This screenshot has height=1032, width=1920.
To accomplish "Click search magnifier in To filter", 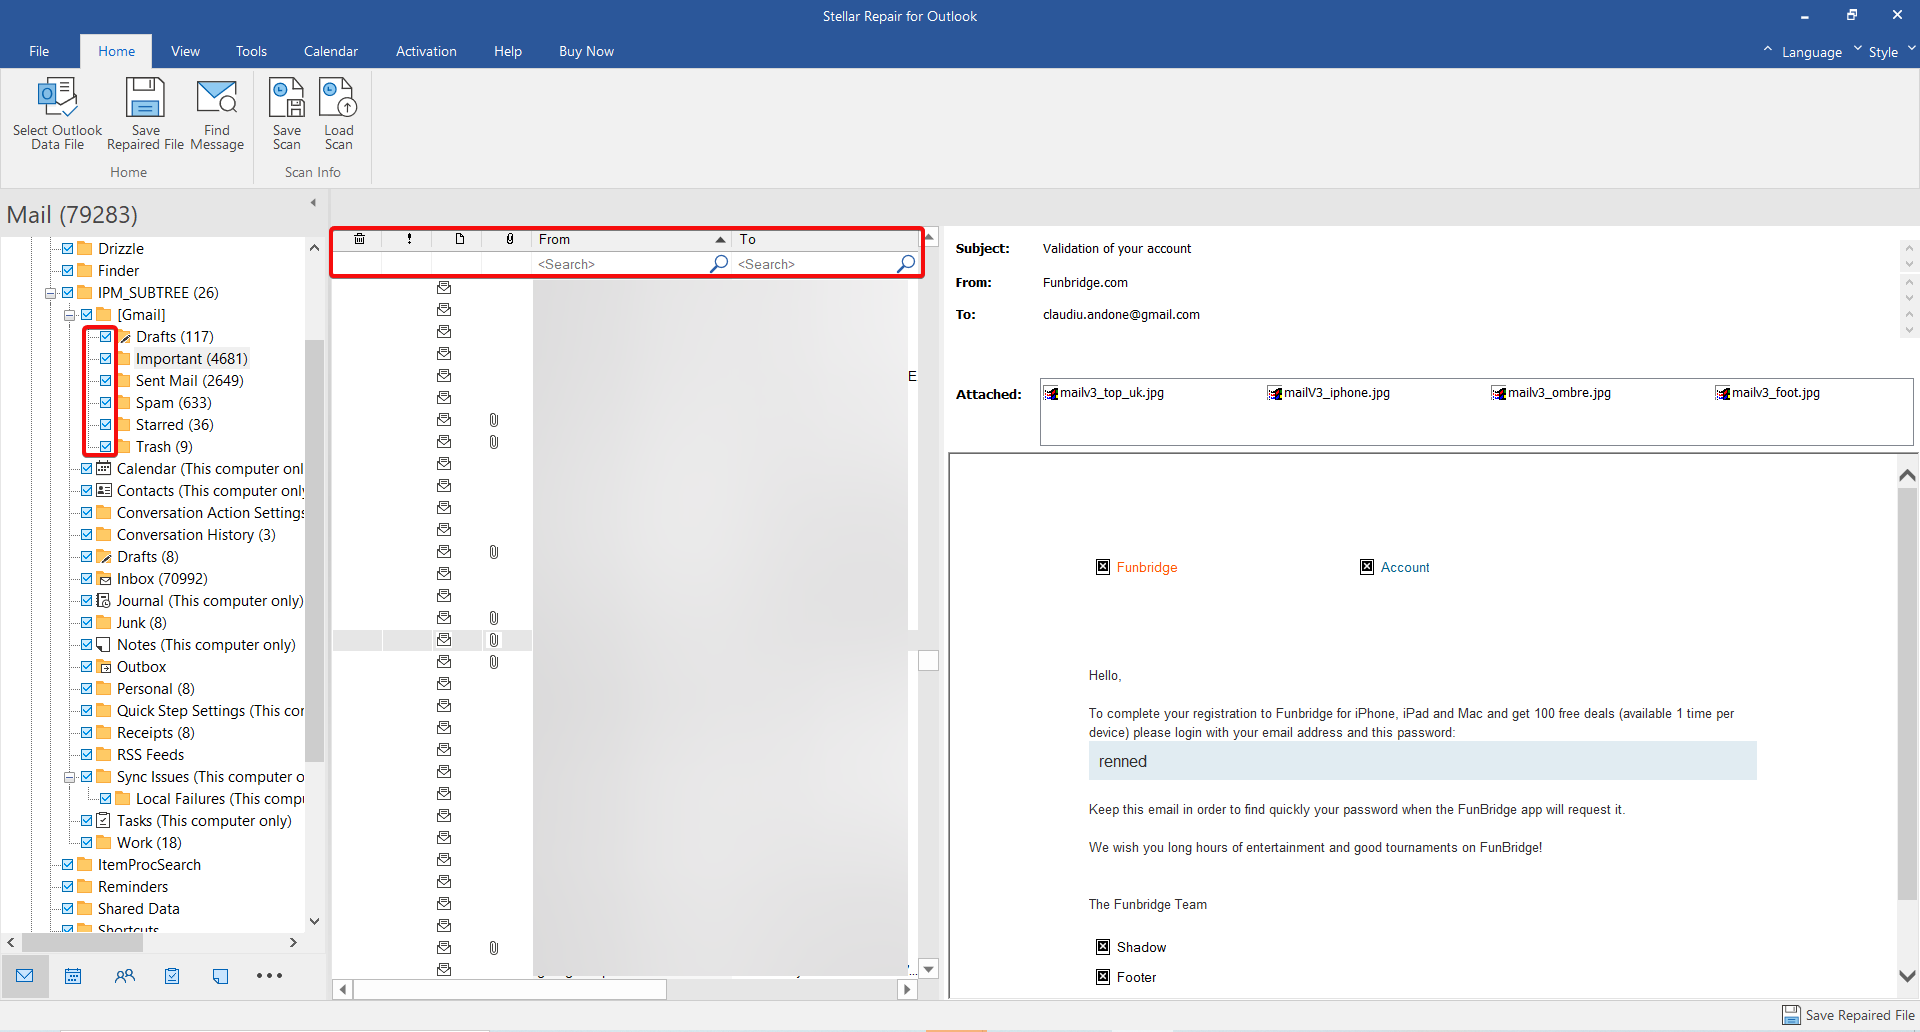I will click(906, 264).
